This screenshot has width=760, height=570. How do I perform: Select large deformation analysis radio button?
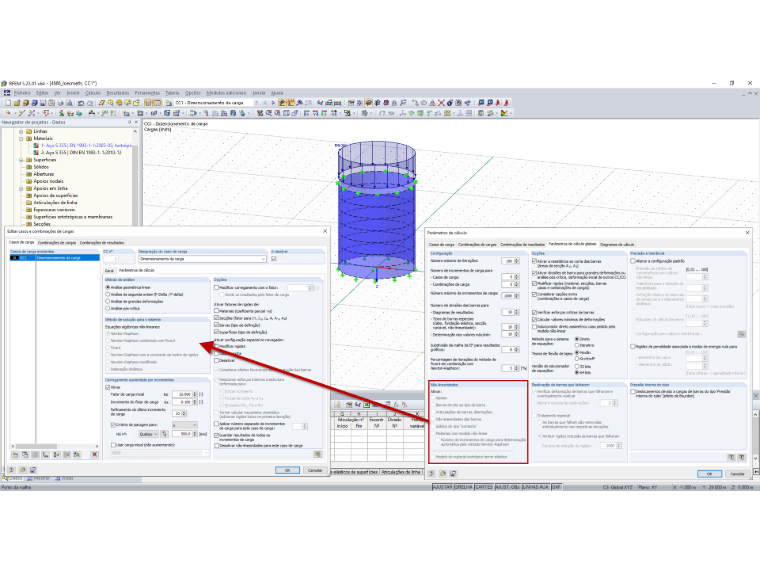pyautogui.click(x=108, y=301)
